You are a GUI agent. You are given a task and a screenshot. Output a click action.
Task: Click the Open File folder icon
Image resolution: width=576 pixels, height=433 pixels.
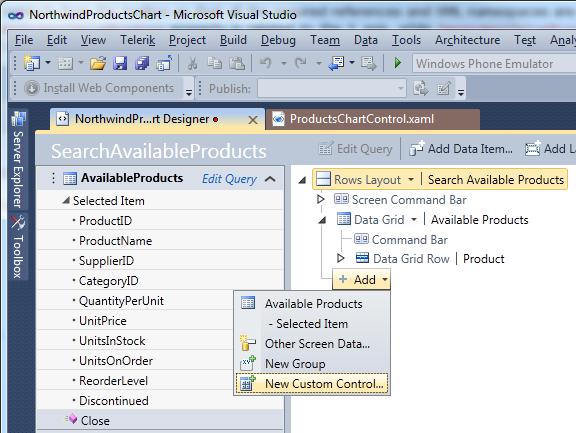[x=98, y=64]
